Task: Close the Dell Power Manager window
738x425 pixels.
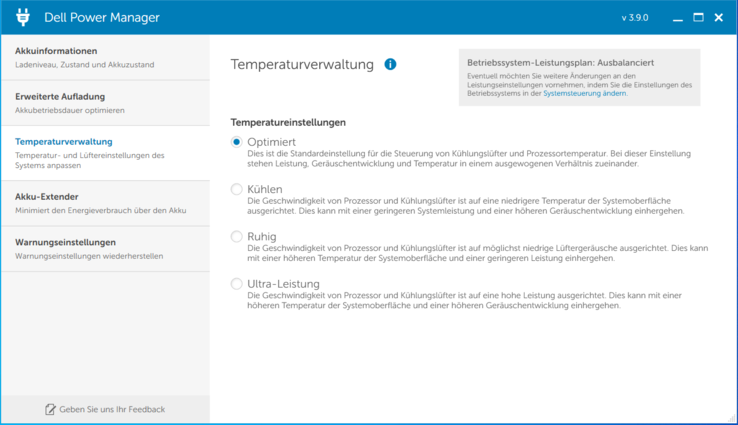Action: pos(719,18)
